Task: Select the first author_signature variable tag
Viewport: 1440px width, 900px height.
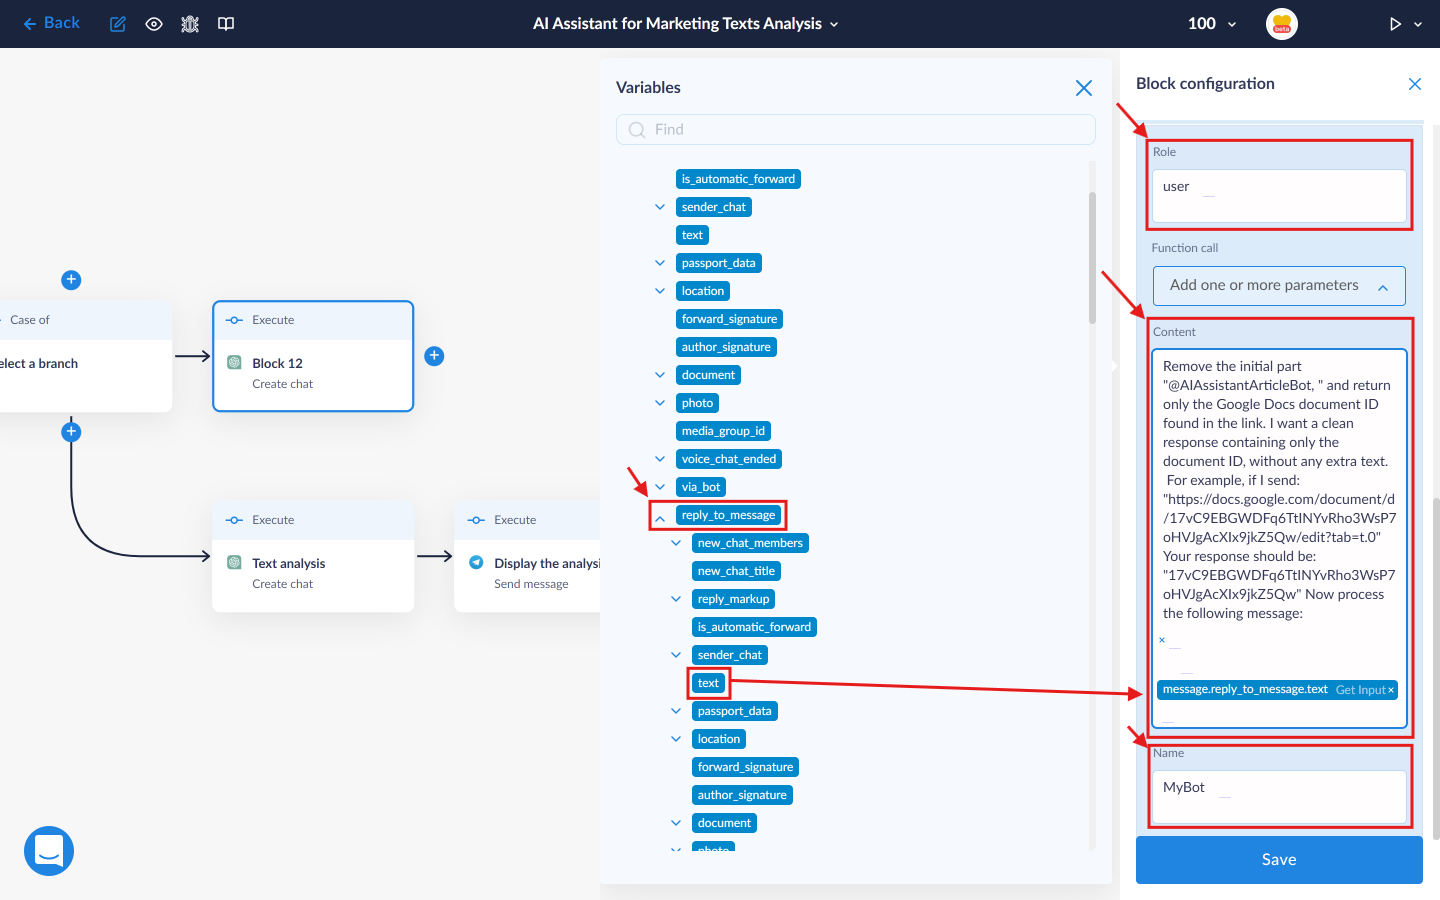Action: (x=727, y=347)
